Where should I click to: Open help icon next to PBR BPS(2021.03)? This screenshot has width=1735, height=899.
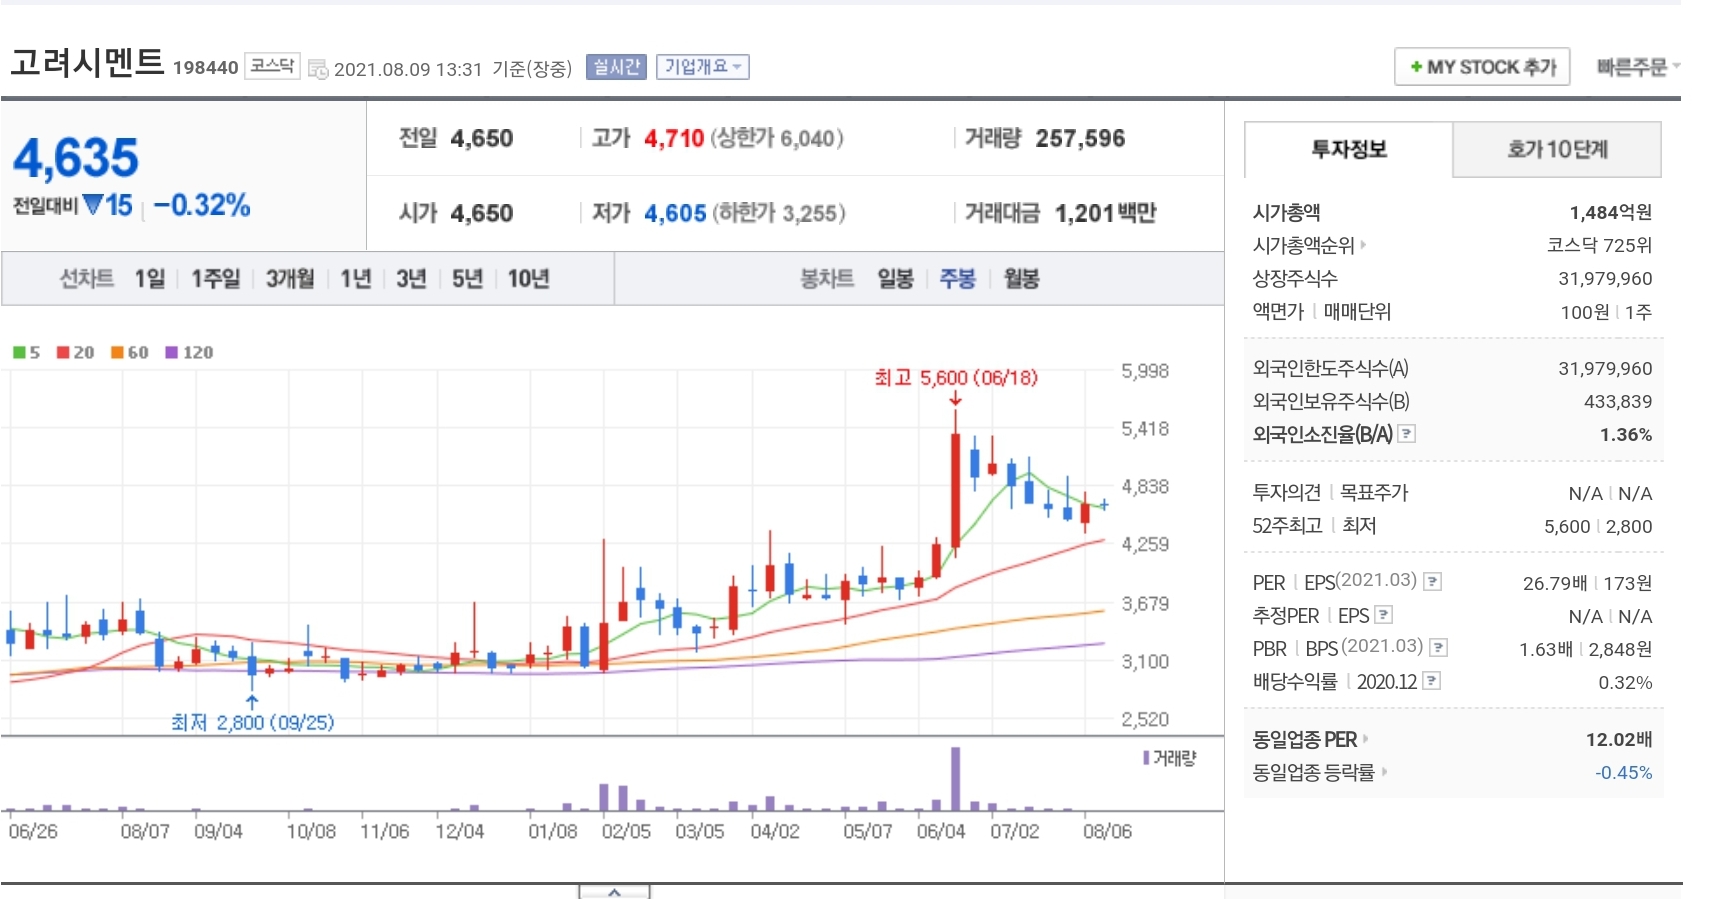[x=1438, y=648]
